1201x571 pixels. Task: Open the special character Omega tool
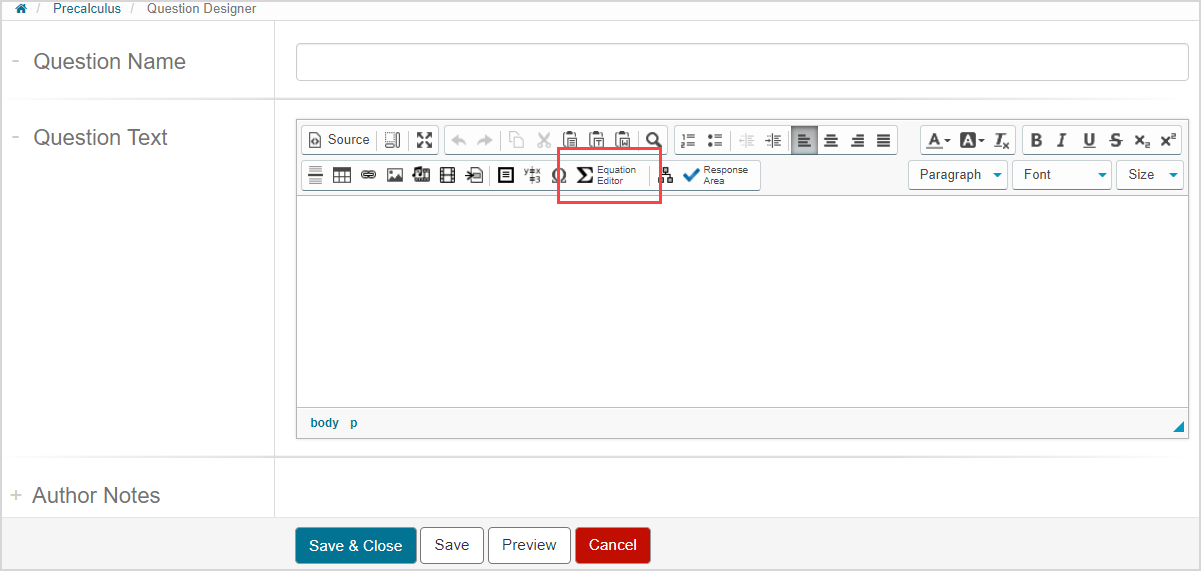coord(559,175)
